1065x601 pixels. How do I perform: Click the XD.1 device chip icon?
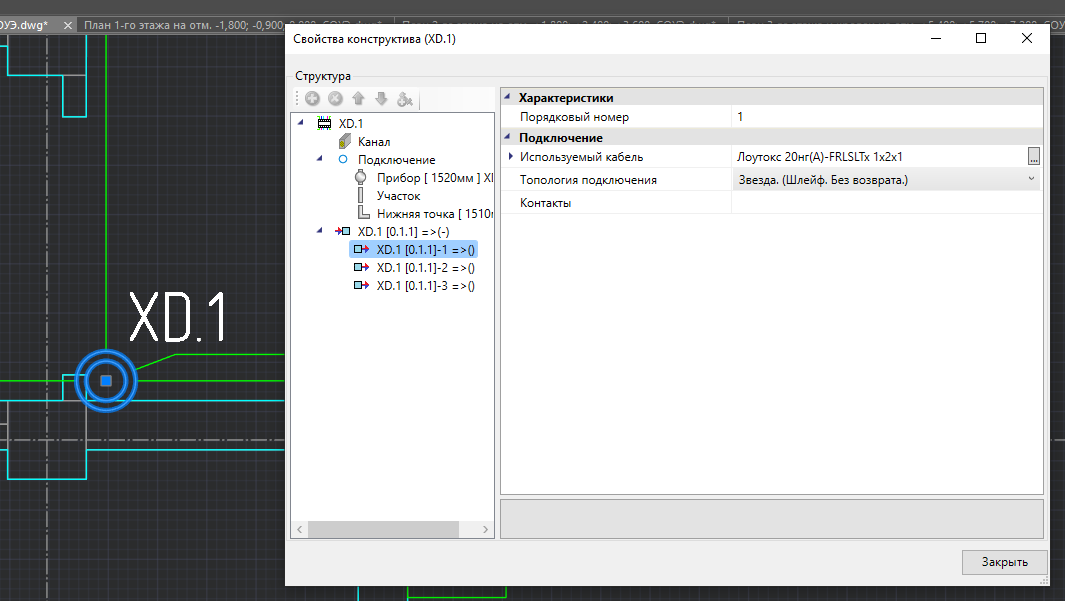click(323, 123)
